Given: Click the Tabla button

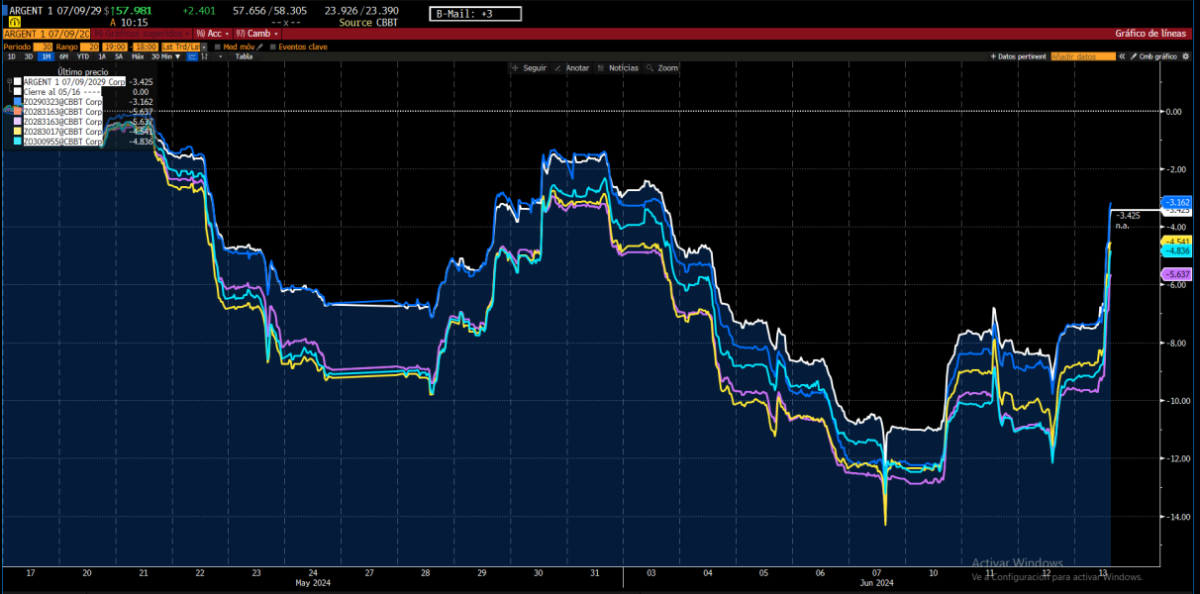Looking at the screenshot, I should point(243,57).
